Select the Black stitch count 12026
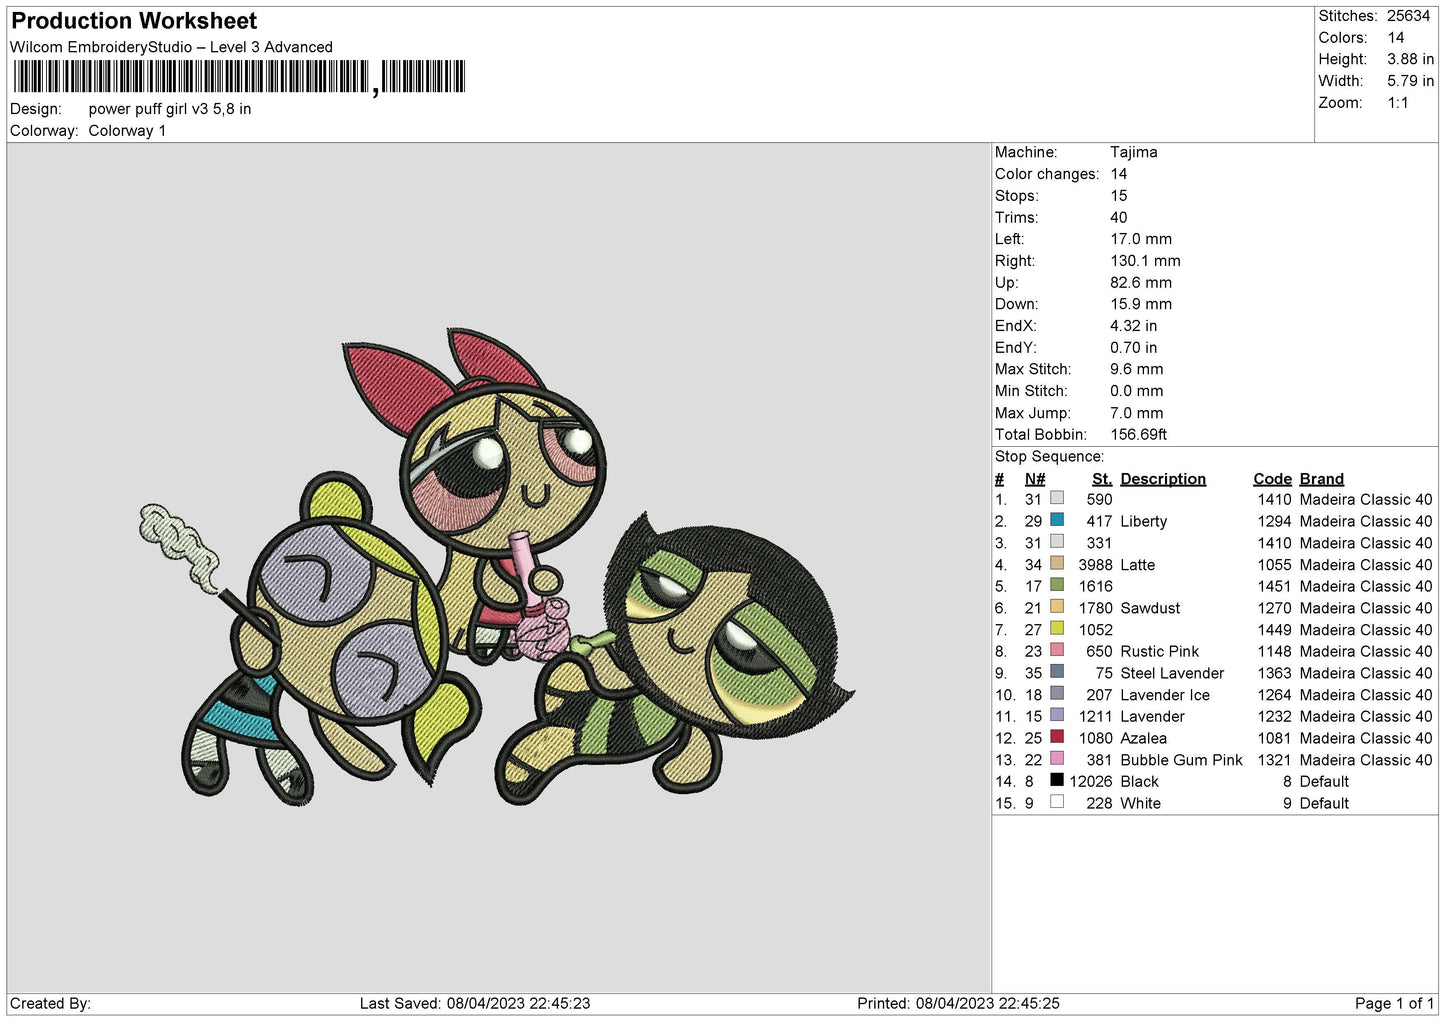 1091,781
